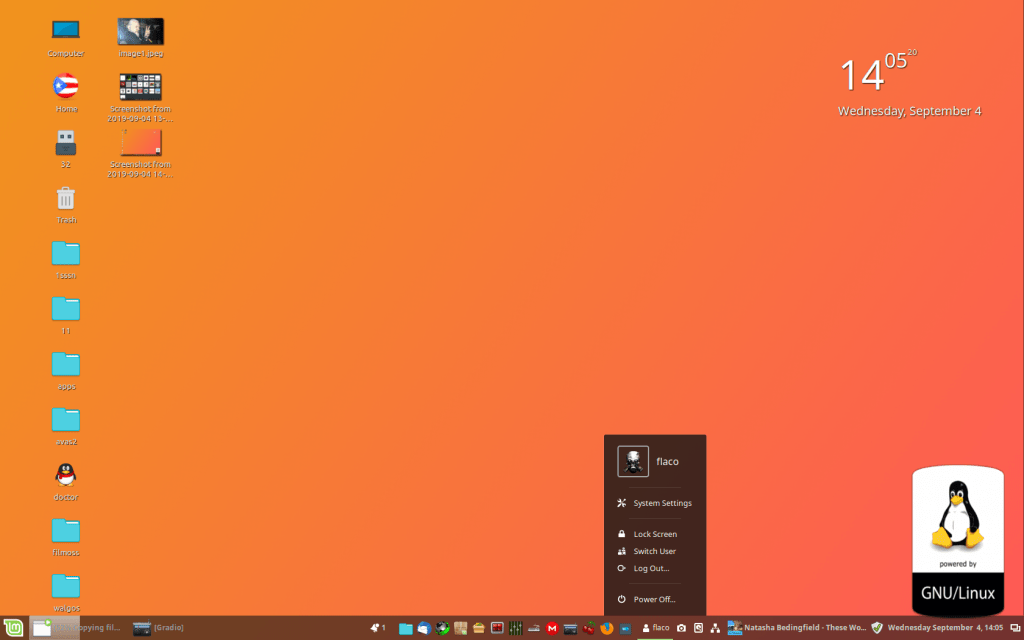Switch to the Gradio taskbar window
Image resolution: width=1024 pixels, height=640 pixels.
[160, 628]
